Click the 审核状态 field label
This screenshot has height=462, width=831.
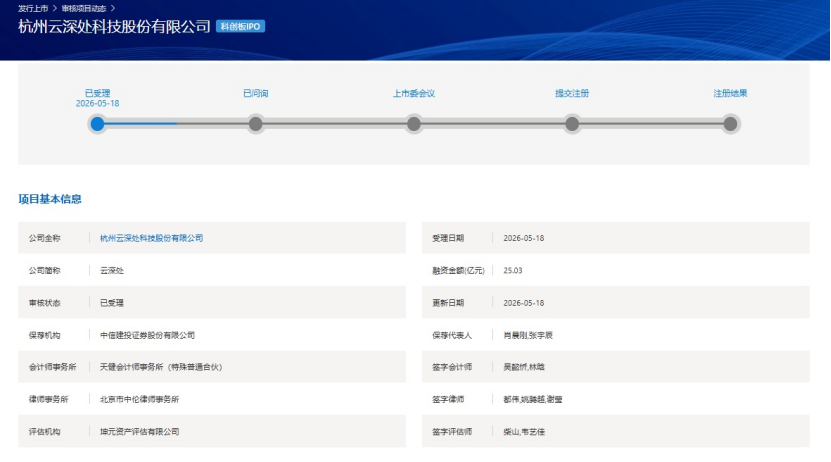click(45, 303)
